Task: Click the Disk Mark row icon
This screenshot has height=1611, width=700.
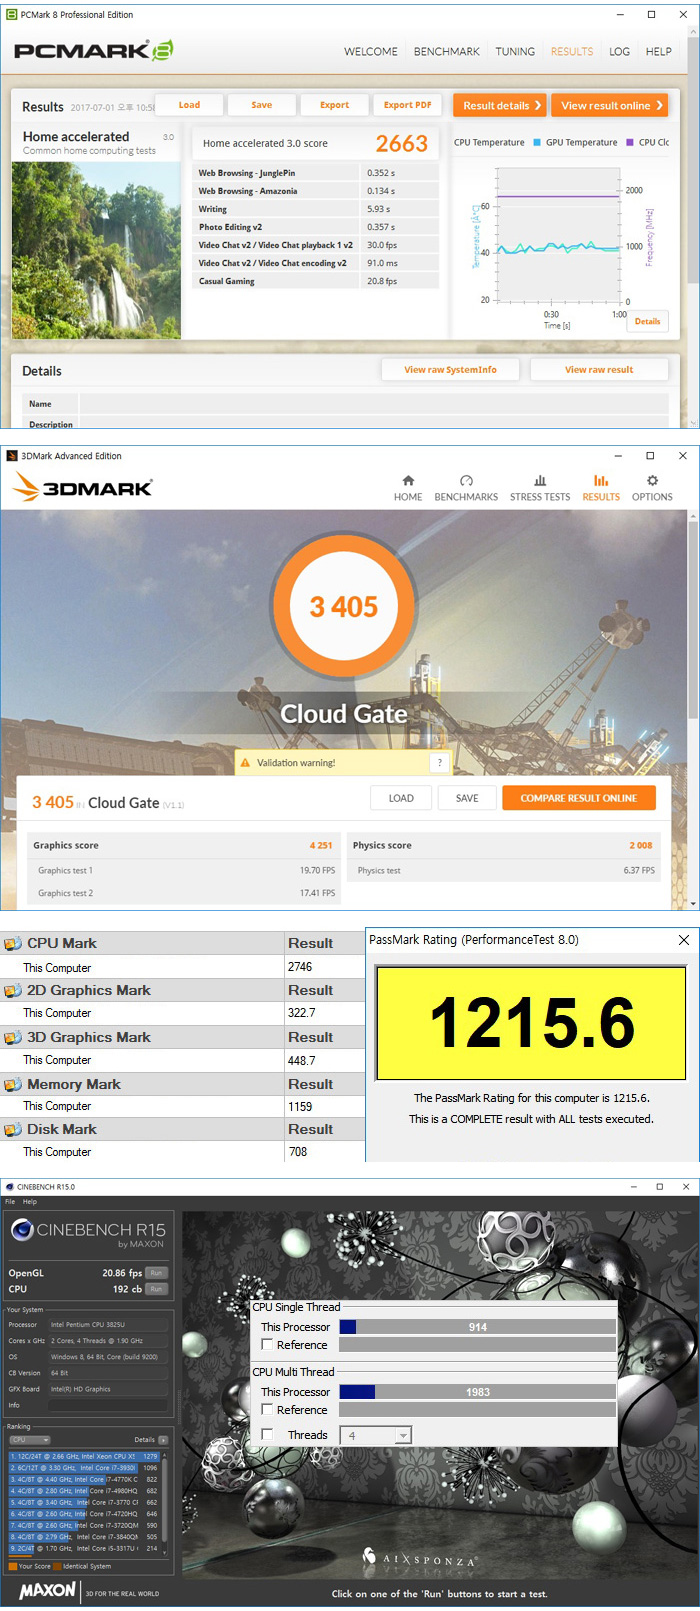Action: pyautogui.click(x=13, y=1129)
